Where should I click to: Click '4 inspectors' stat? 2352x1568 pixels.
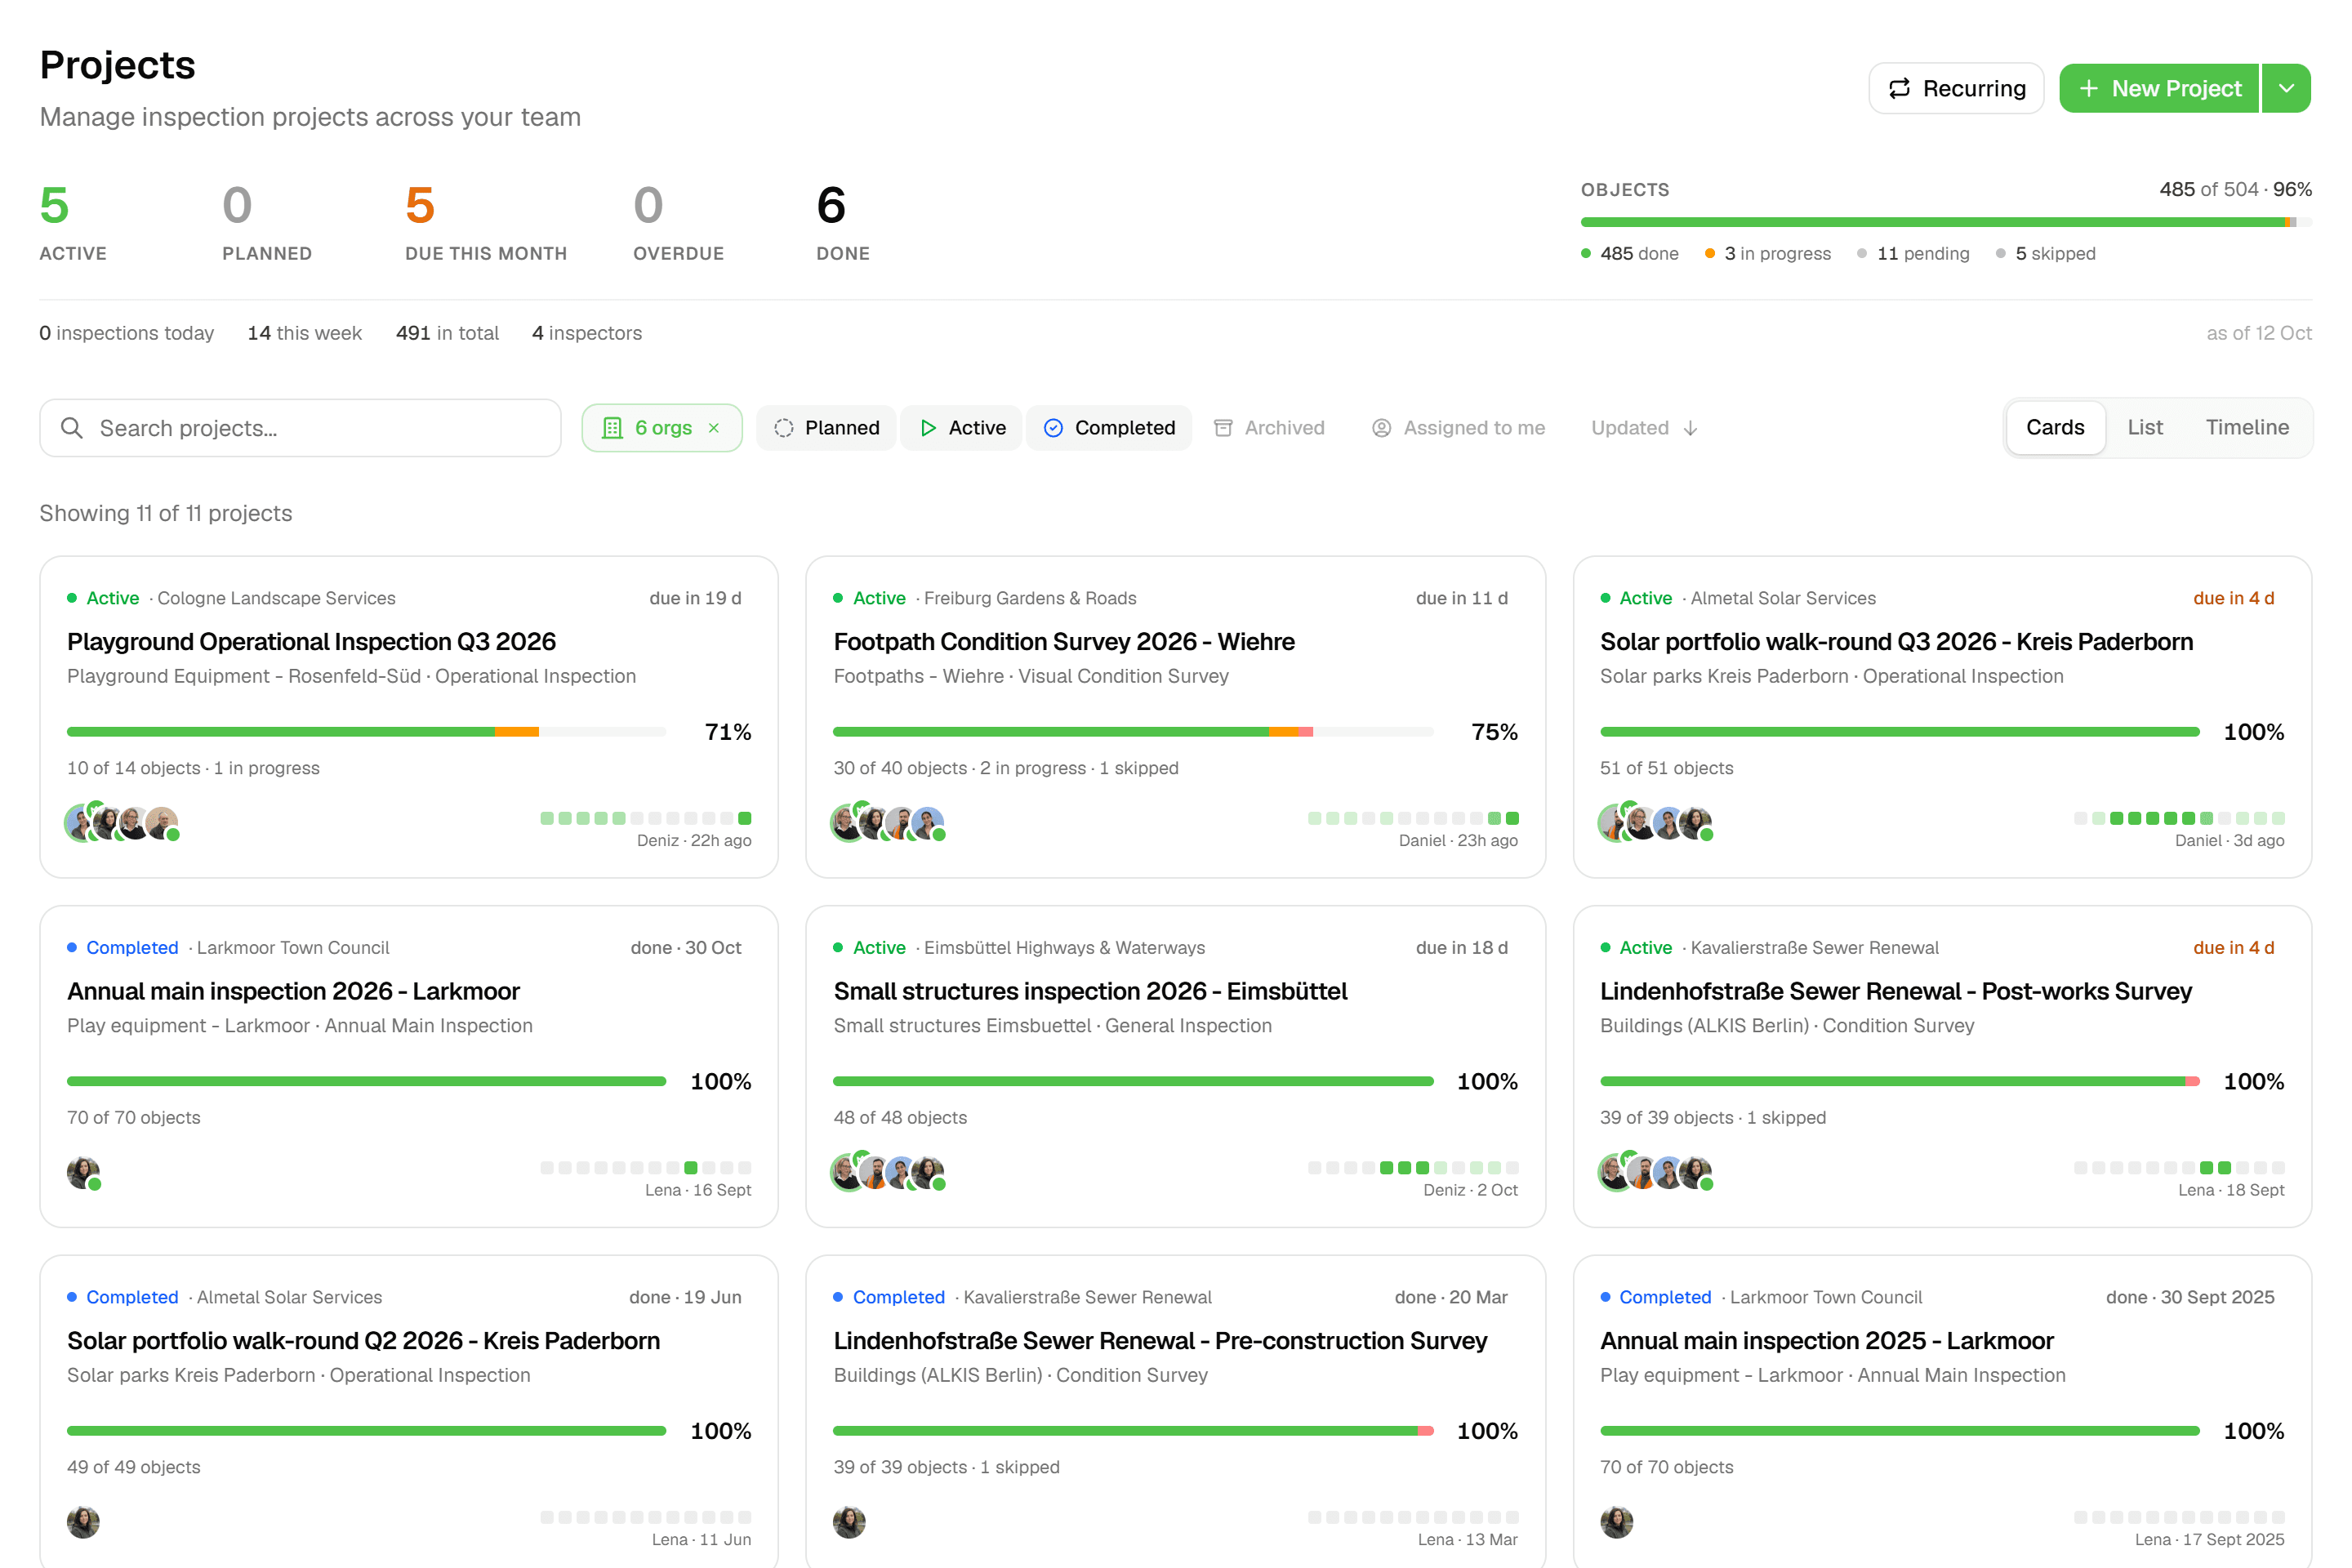587,333
